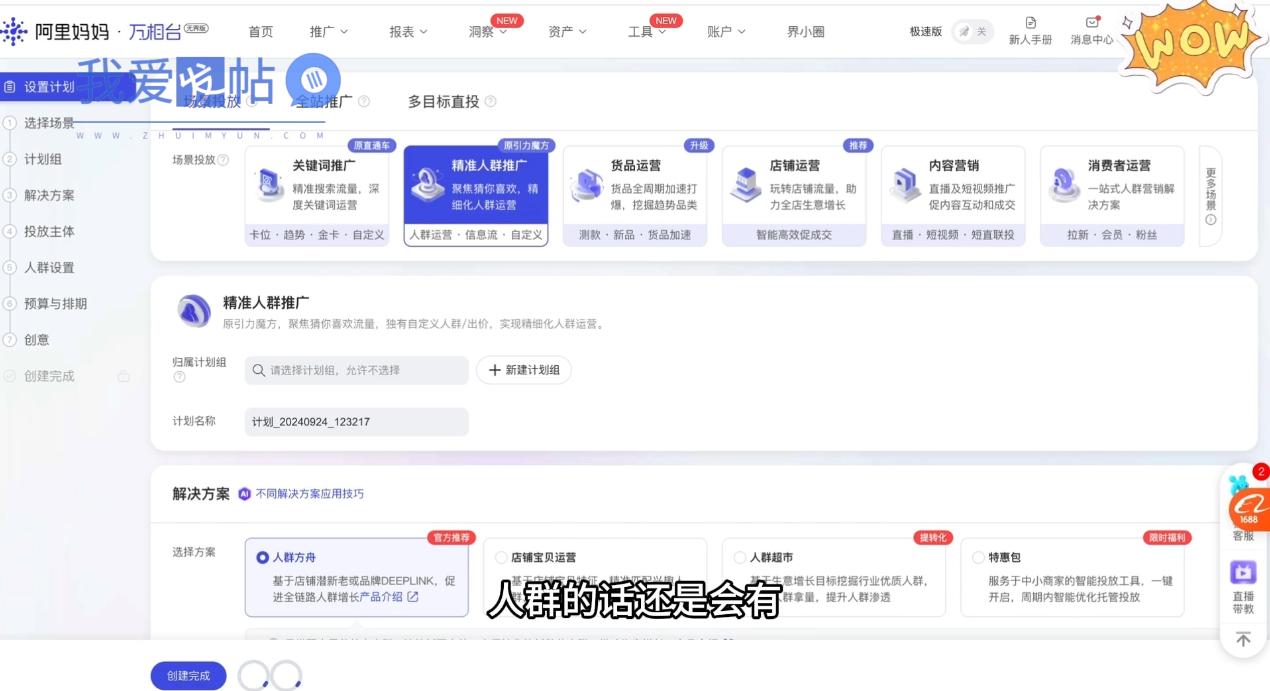1270x691 pixels.
Task: Expand the 工具 dropdown menu
Action: (x=647, y=32)
